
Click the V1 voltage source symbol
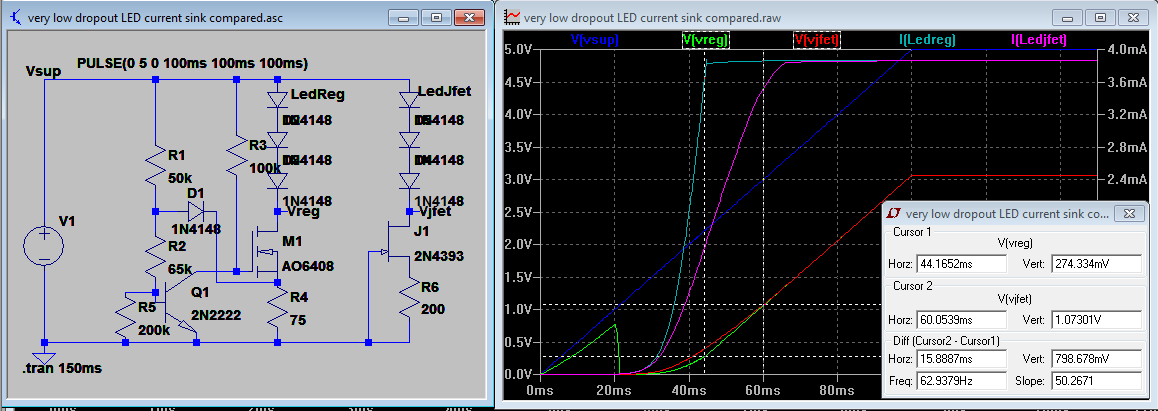point(44,245)
